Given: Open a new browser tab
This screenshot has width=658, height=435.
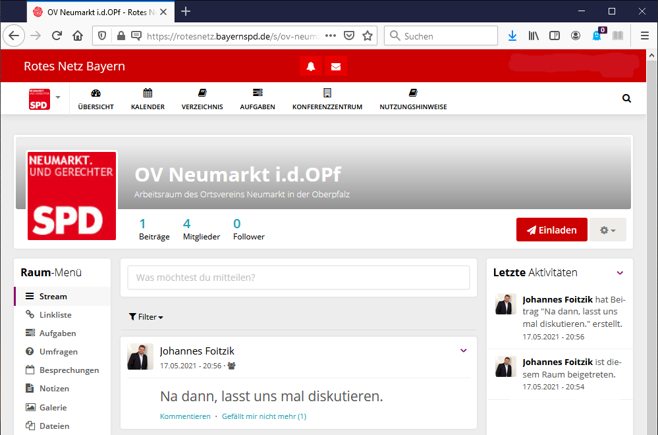Looking at the screenshot, I should click(185, 12).
